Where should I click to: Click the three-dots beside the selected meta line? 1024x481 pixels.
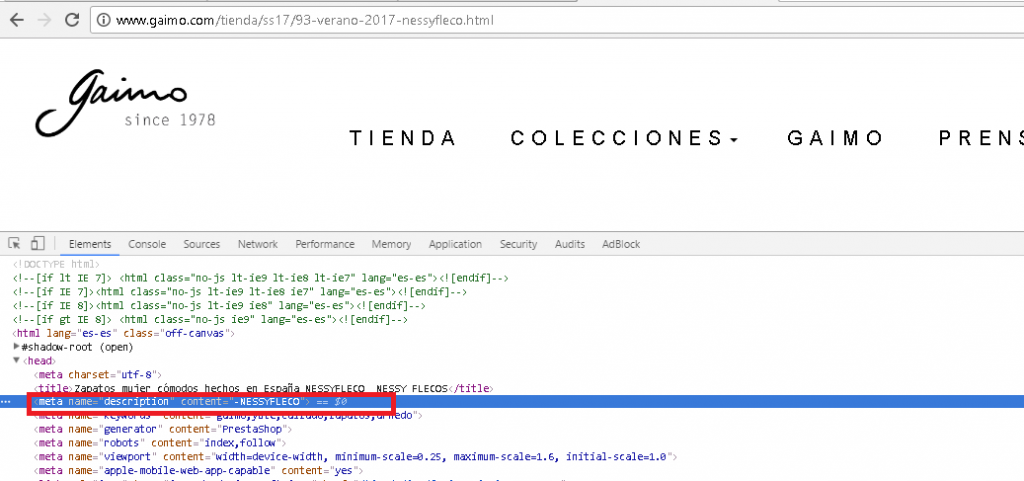[x=7, y=401]
